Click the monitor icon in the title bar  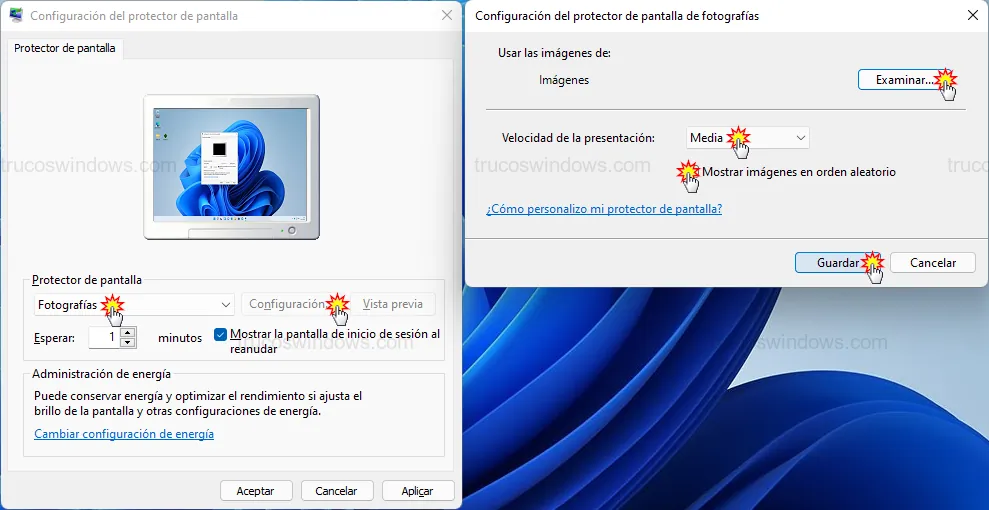tap(16, 16)
